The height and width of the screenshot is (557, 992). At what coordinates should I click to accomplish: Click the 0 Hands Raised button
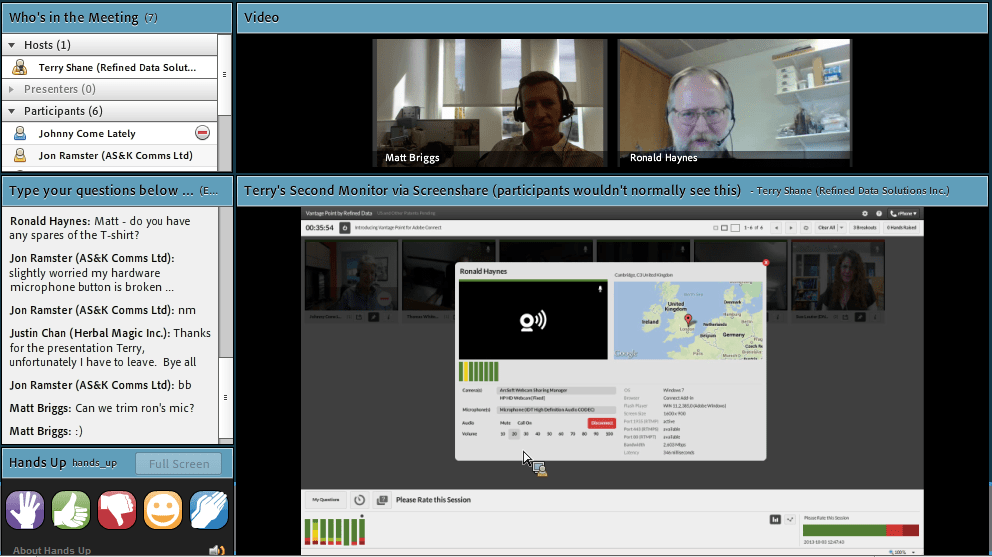pos(902,228)
